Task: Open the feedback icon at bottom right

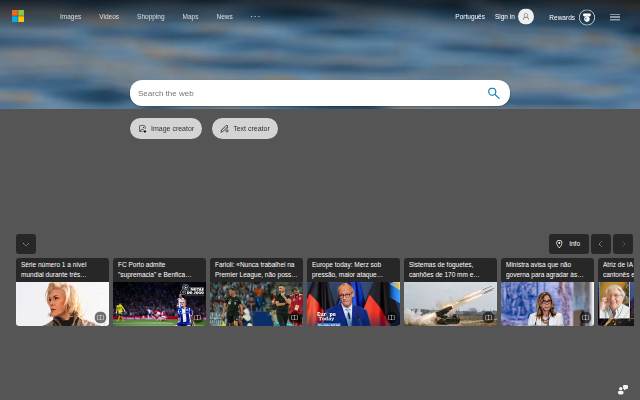Action: coord(623,389)
